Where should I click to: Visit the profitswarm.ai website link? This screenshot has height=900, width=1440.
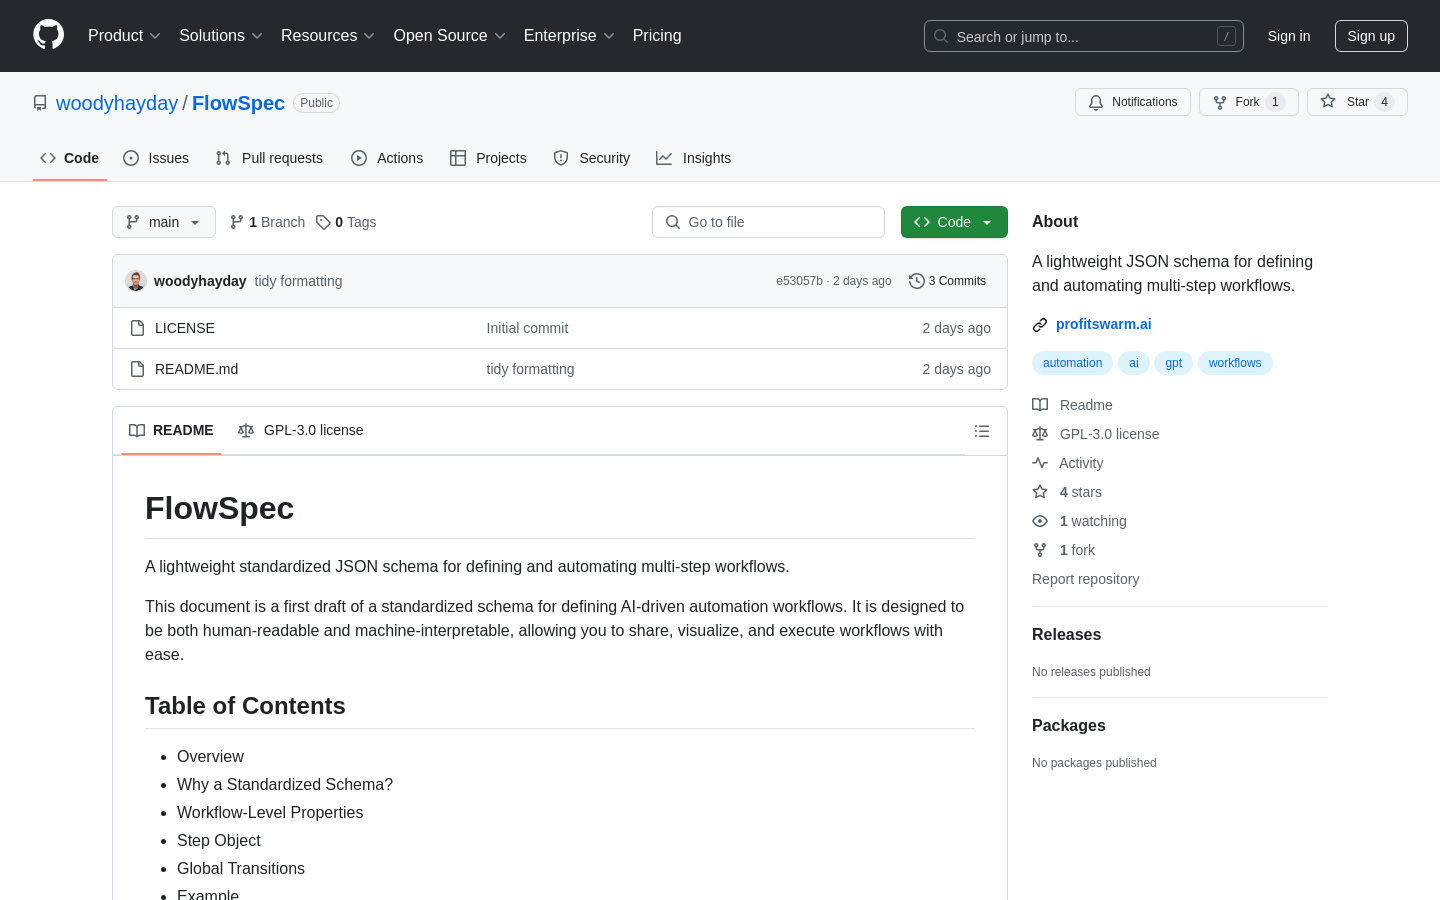pyautogui.click(x=1104, y=324)
